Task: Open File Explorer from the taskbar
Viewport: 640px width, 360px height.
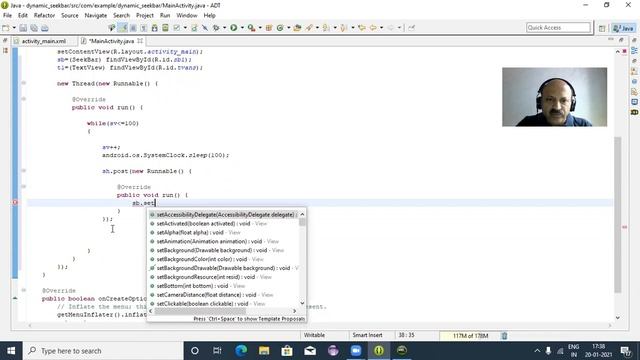Action: [x=264, y=351]
